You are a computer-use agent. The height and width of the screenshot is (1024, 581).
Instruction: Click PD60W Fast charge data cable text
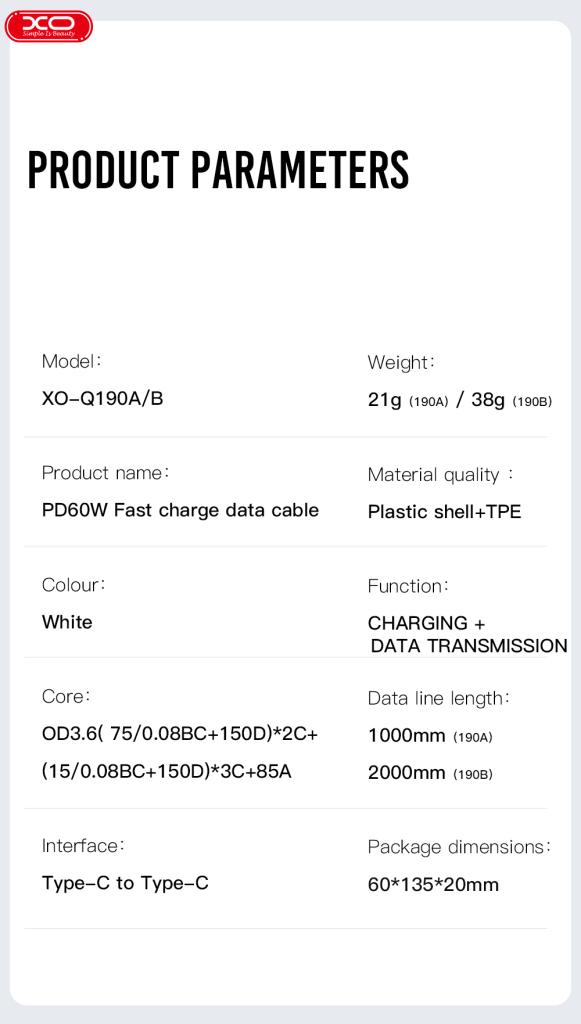(x=180, y=510)
